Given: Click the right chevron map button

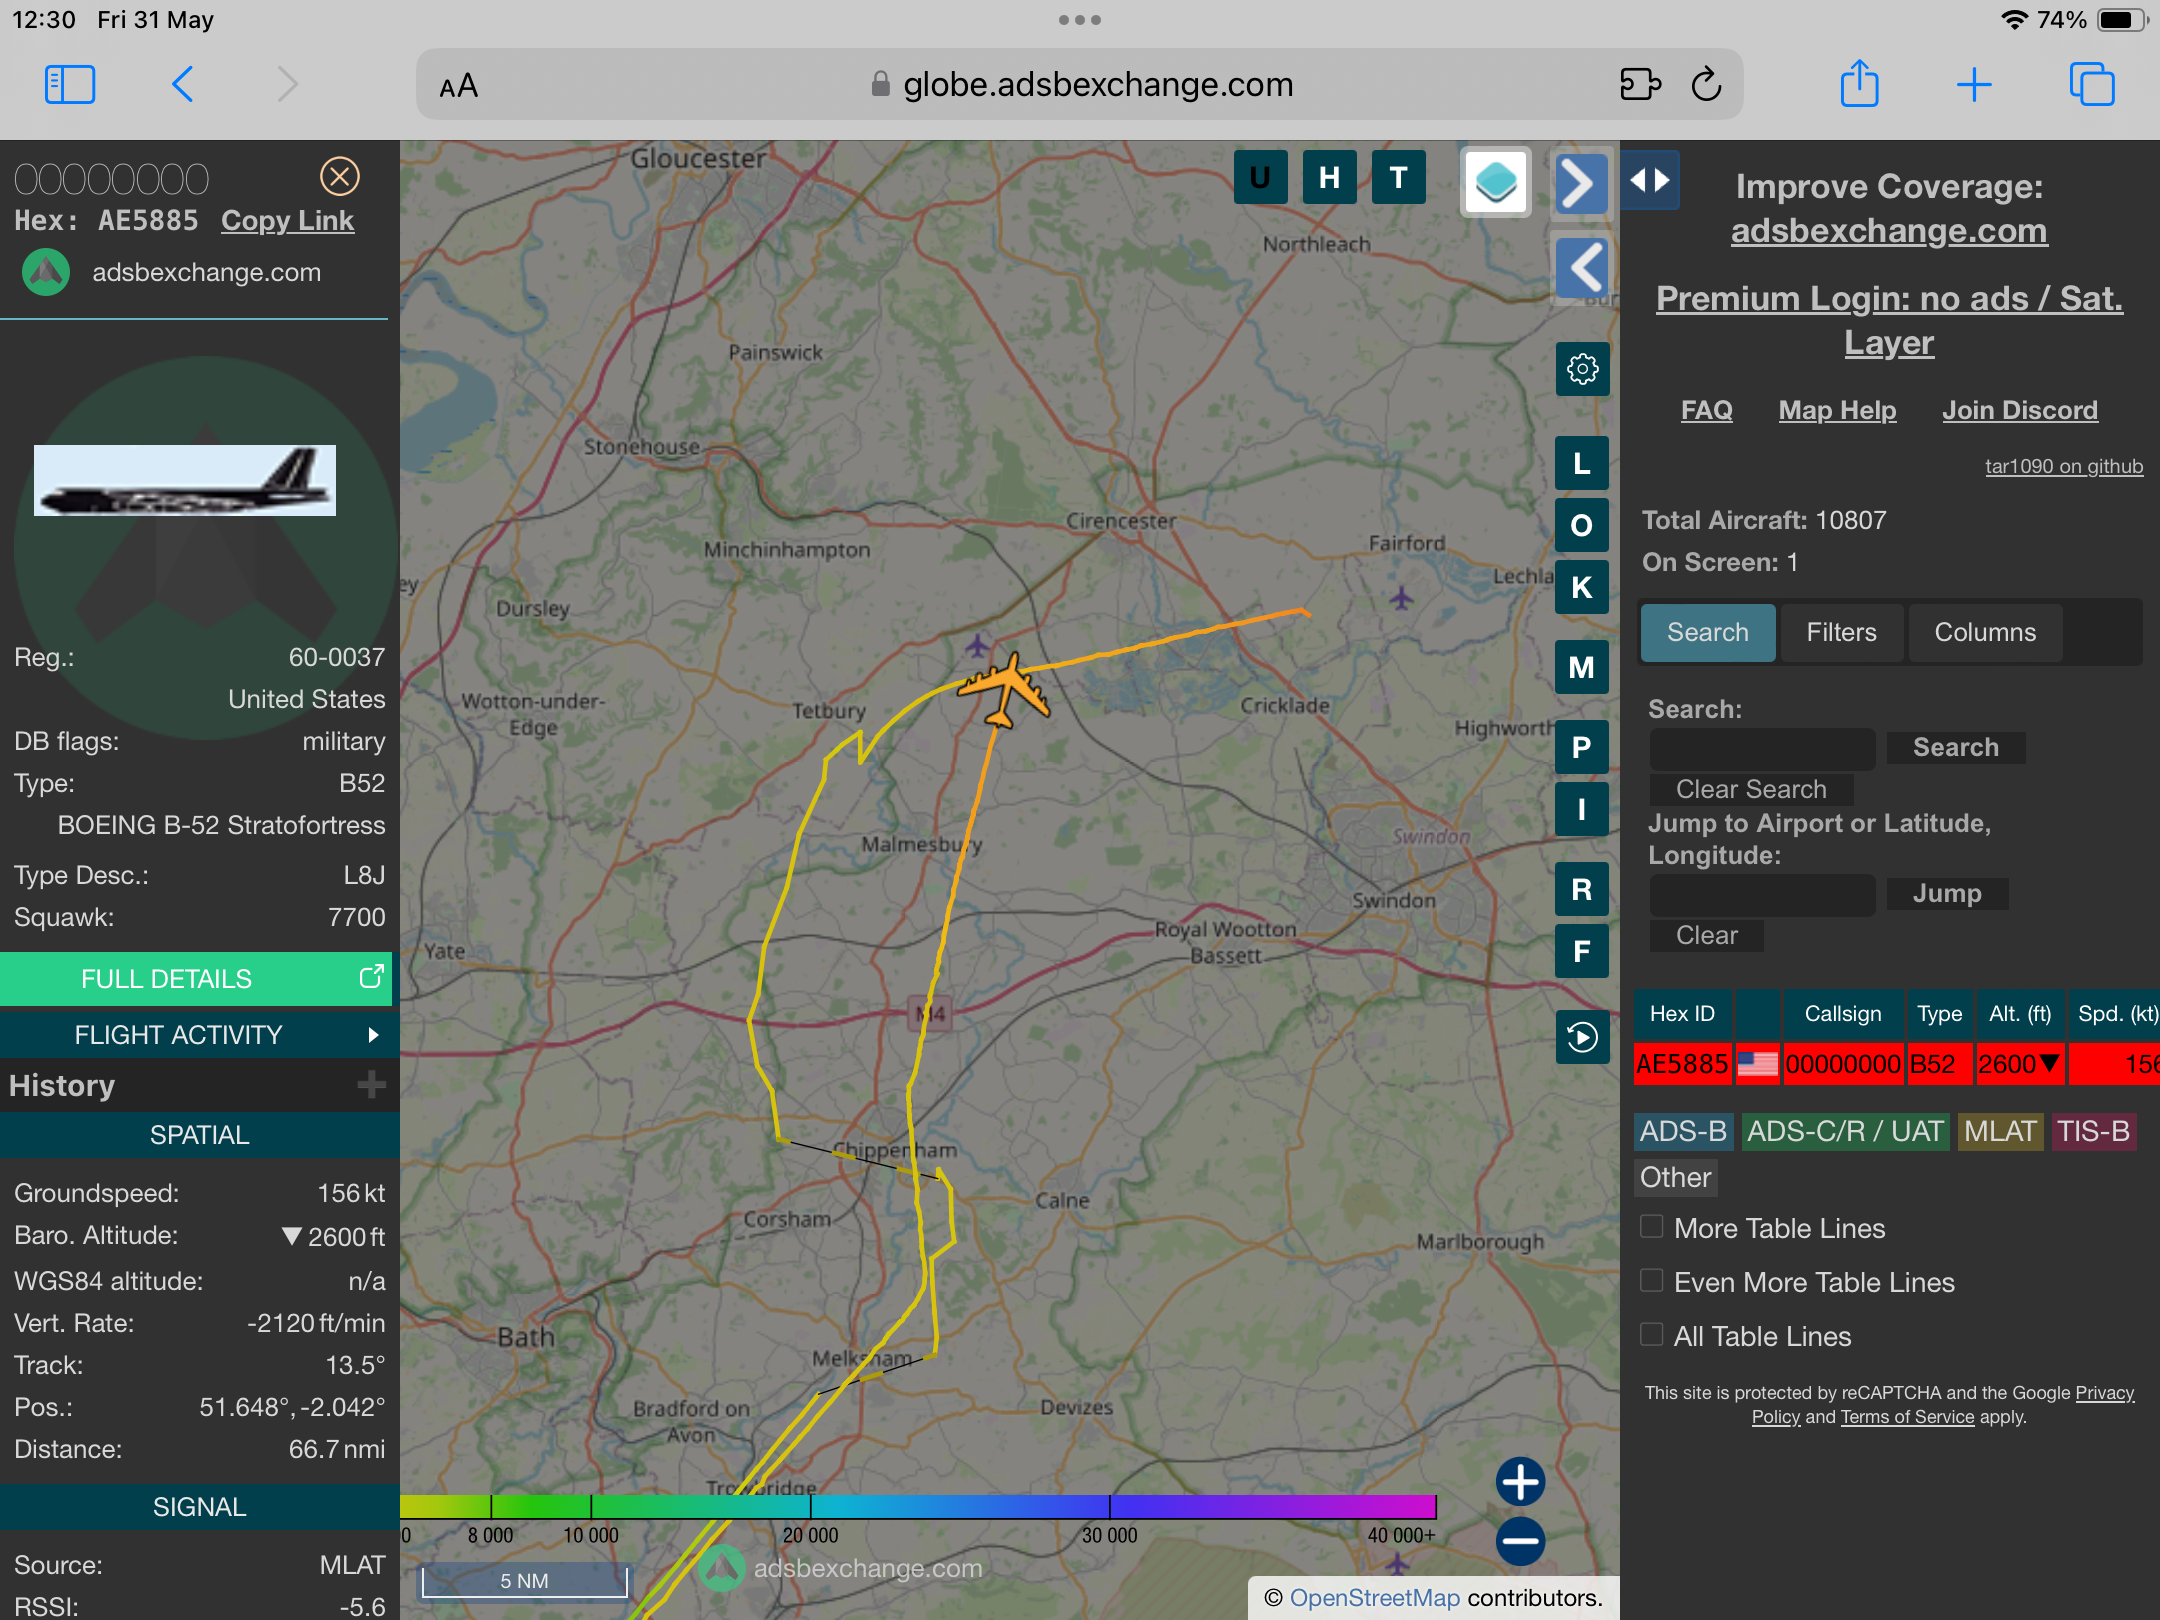Looking at the screenshot, I should [1580, 184].
